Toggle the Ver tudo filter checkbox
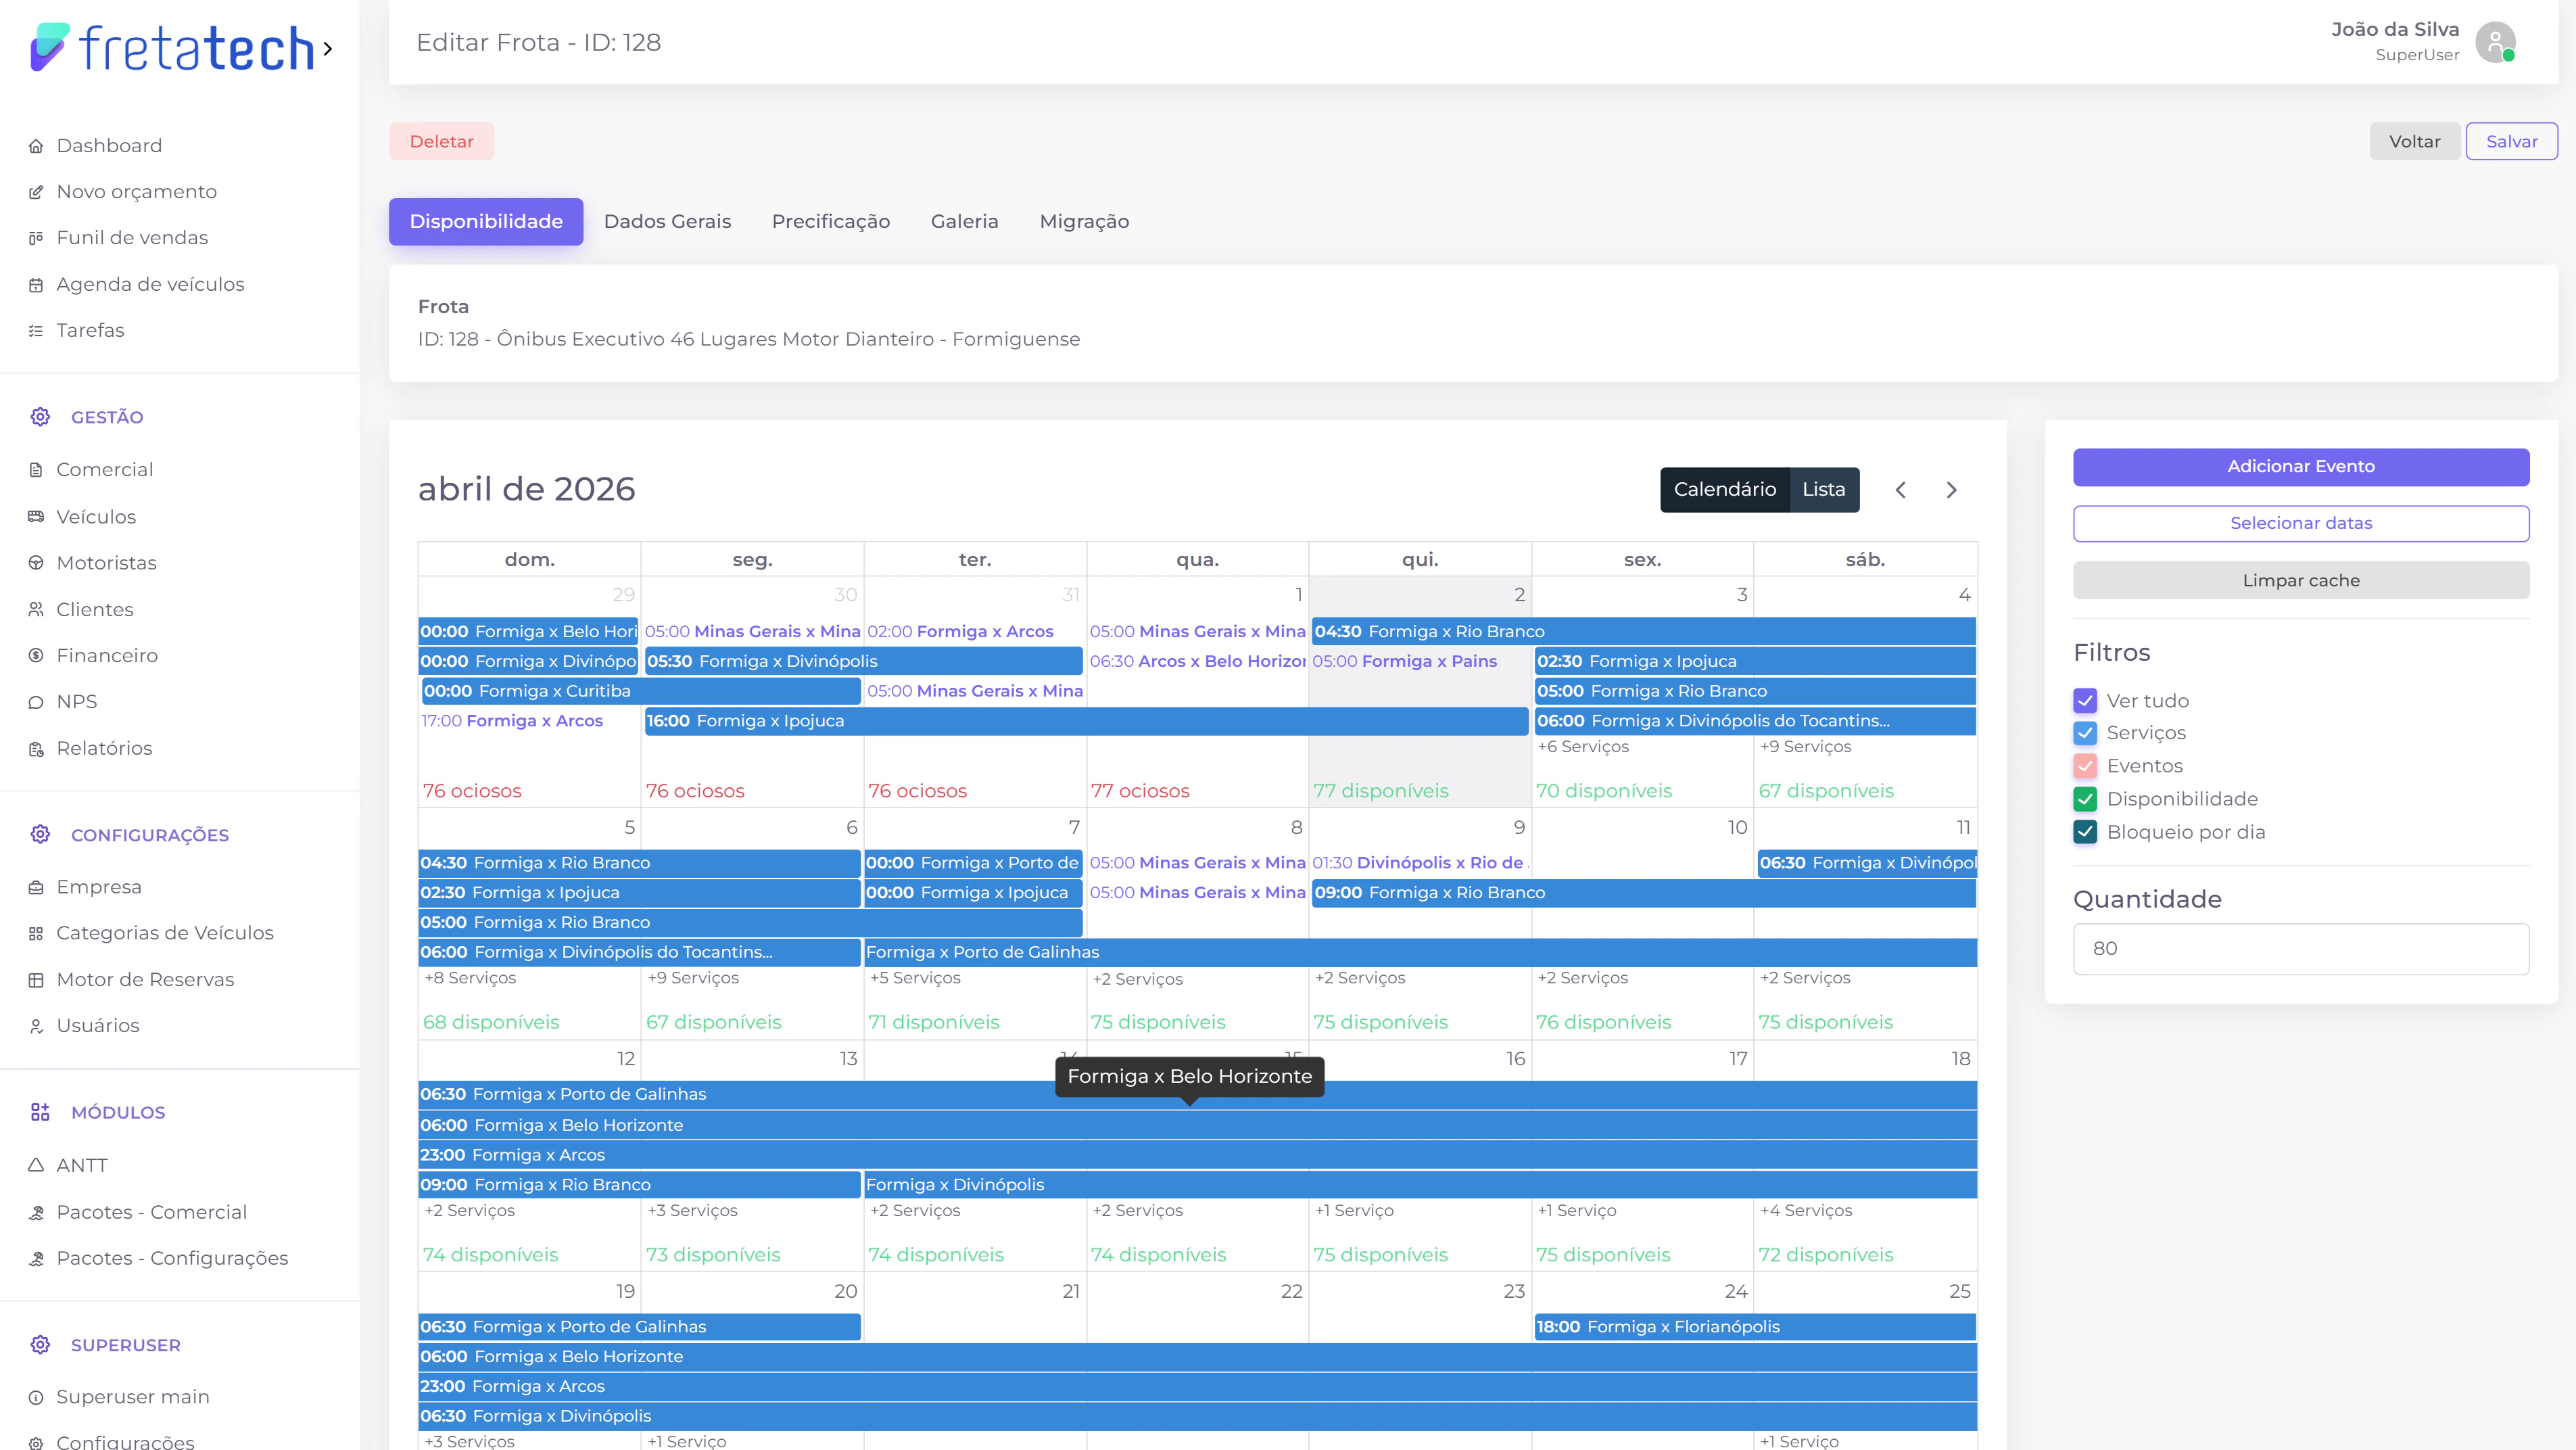This screenshot has height=1450, width=2576. tap(2085, 701)
